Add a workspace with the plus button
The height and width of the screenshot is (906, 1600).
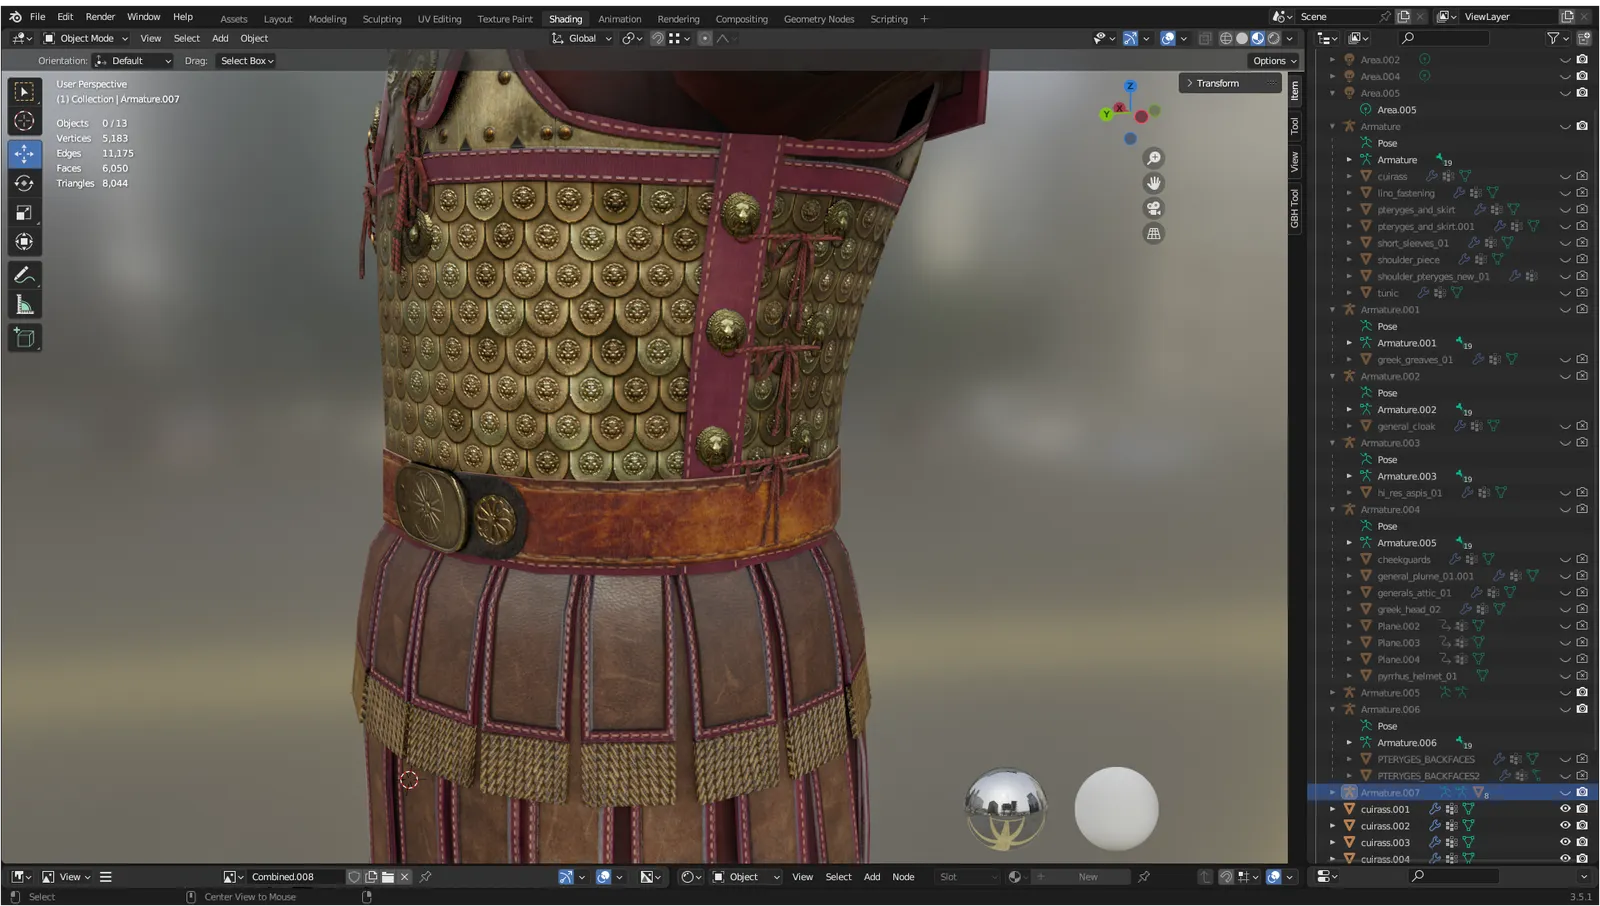click(x=924, y=19)
